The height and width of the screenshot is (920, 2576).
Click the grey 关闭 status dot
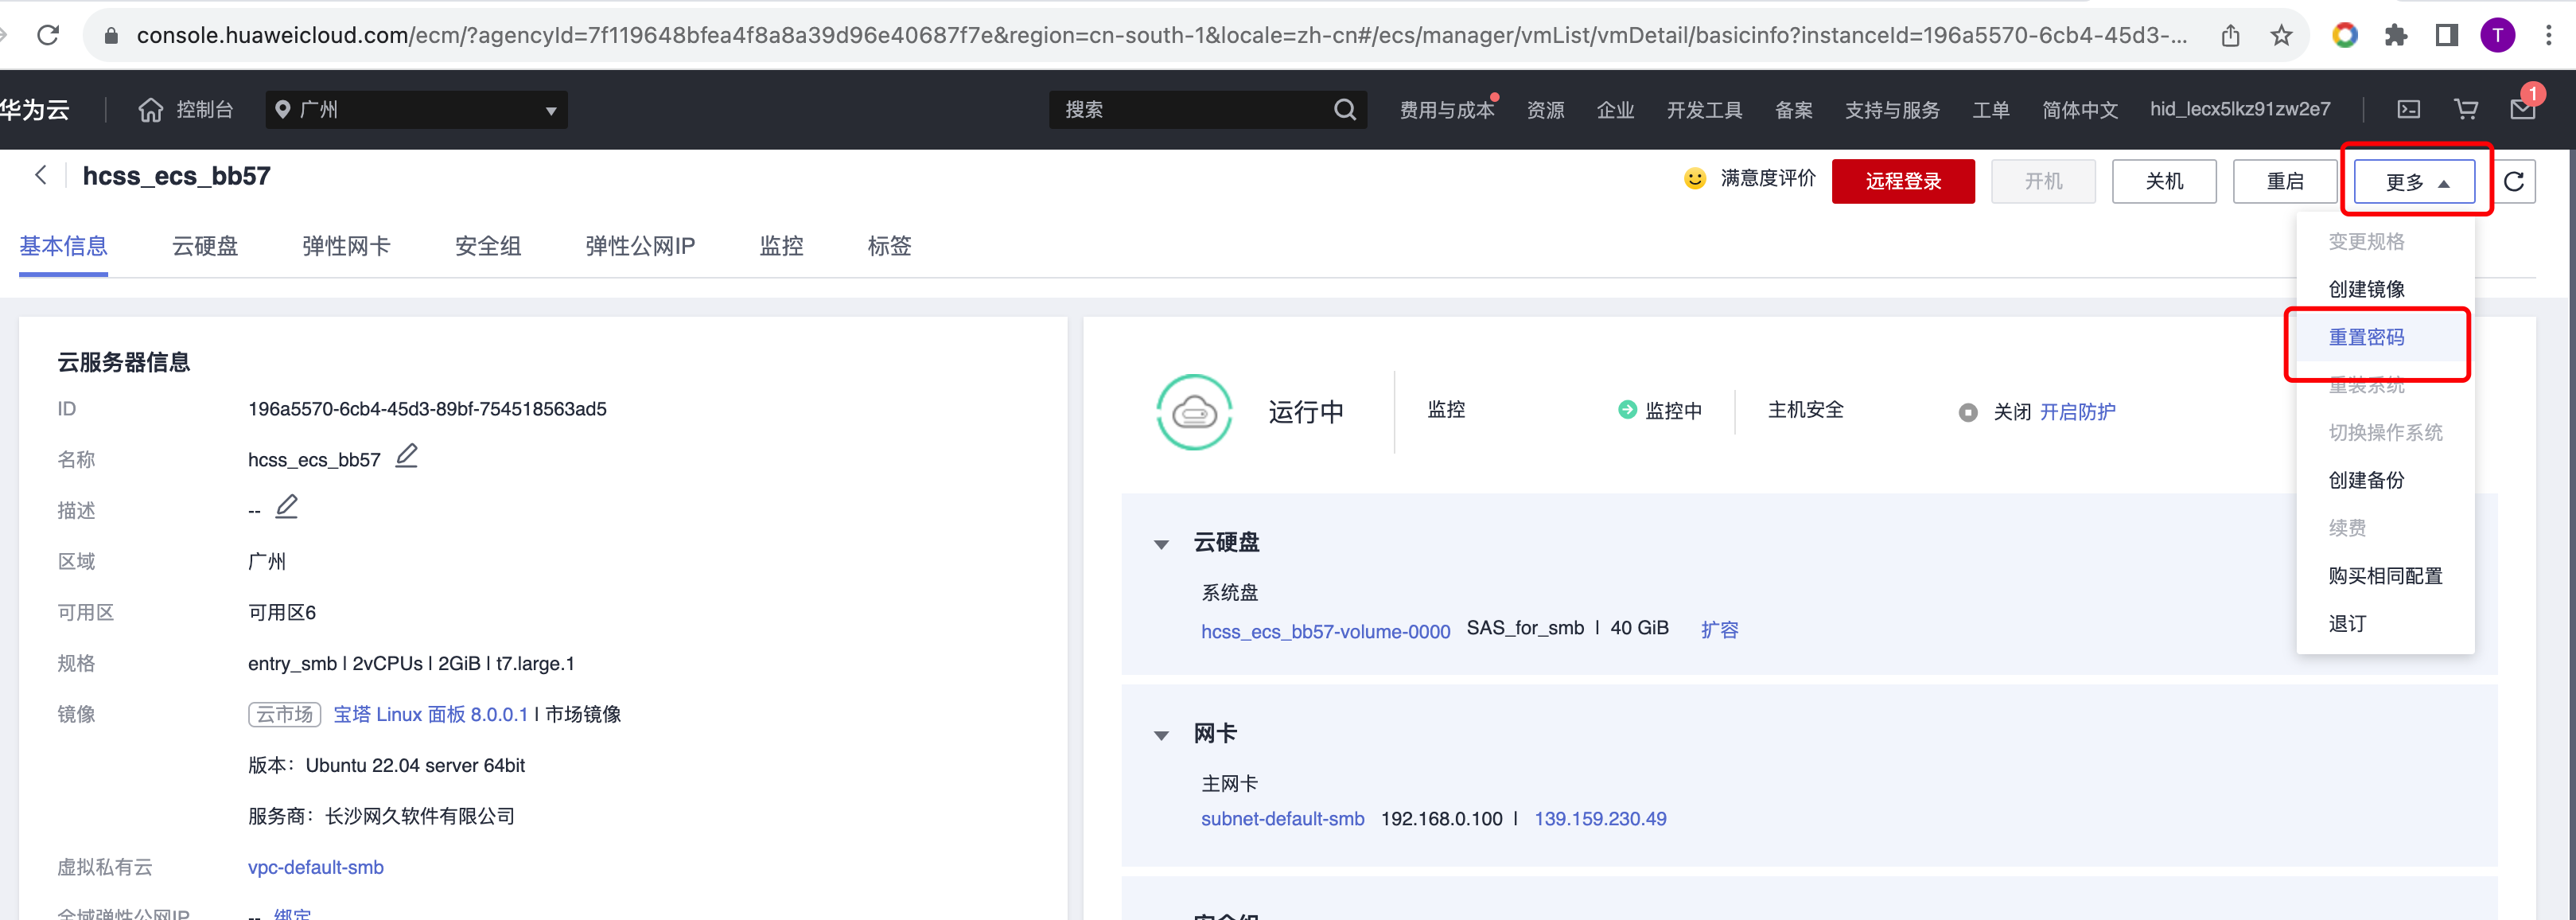click(x=1967, y=412)
